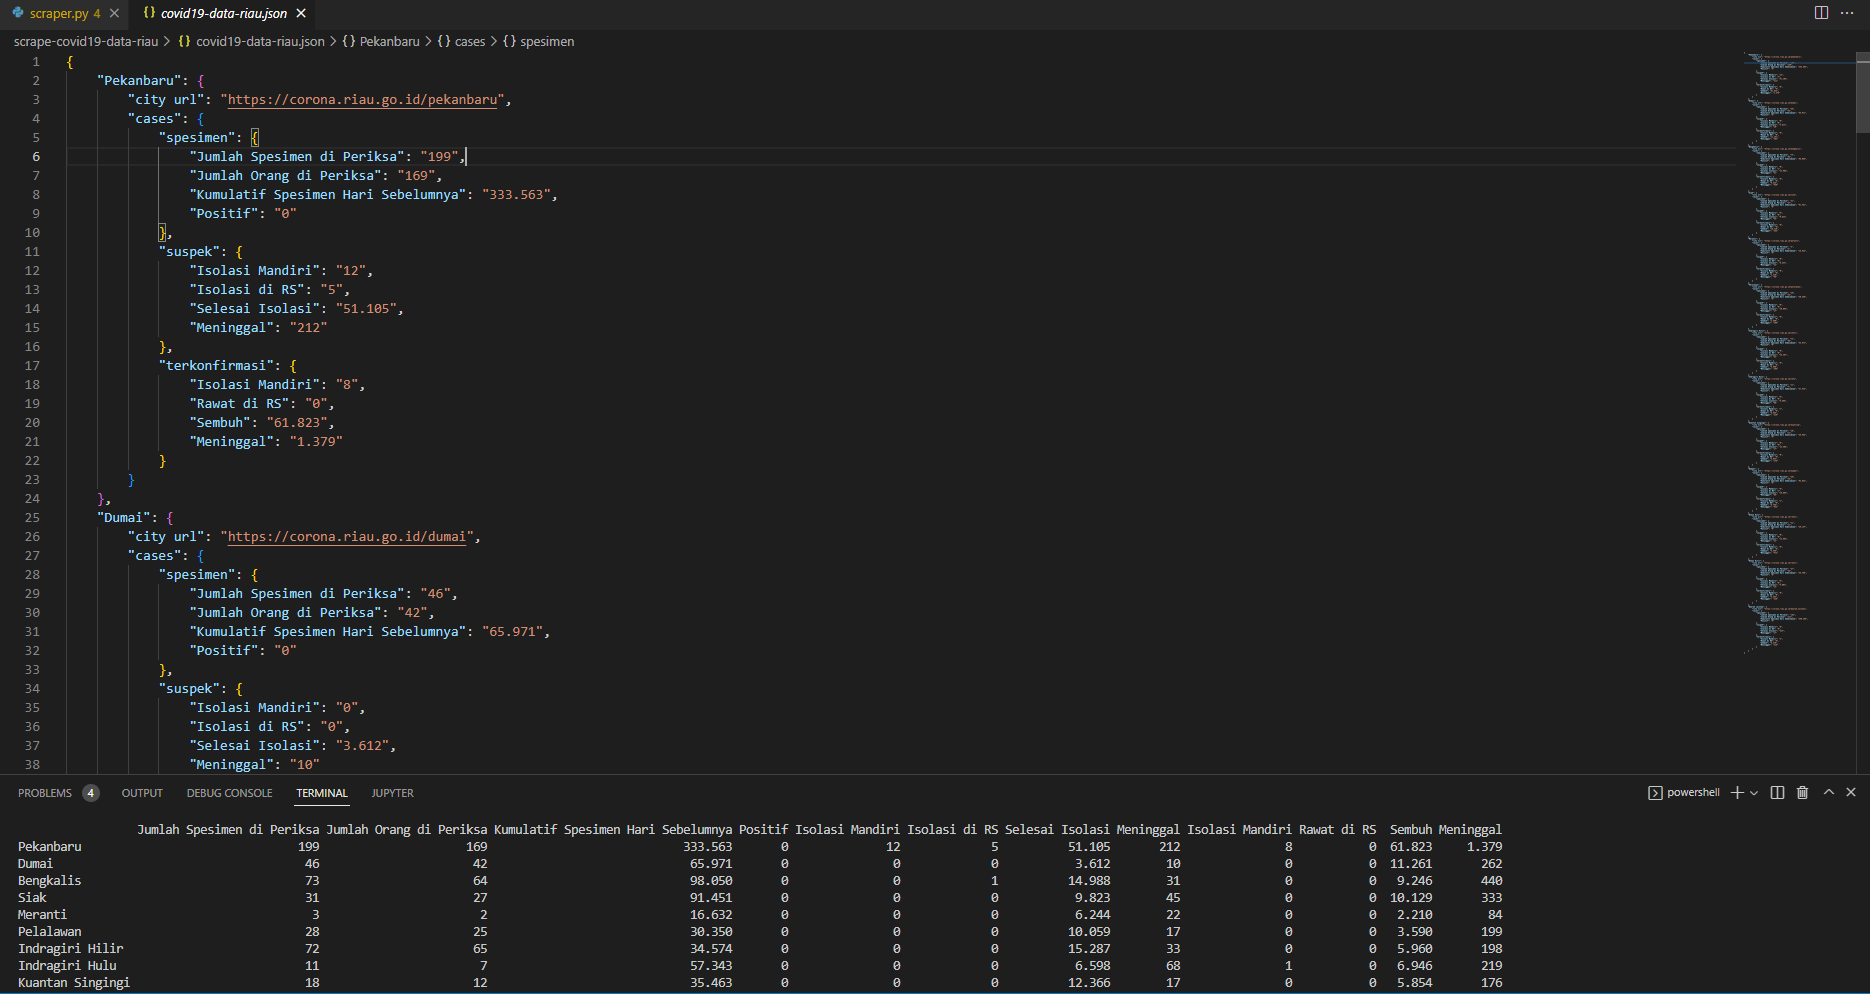
Task: Close the covid19-data-riau.json tab
Action: point(301,13)
